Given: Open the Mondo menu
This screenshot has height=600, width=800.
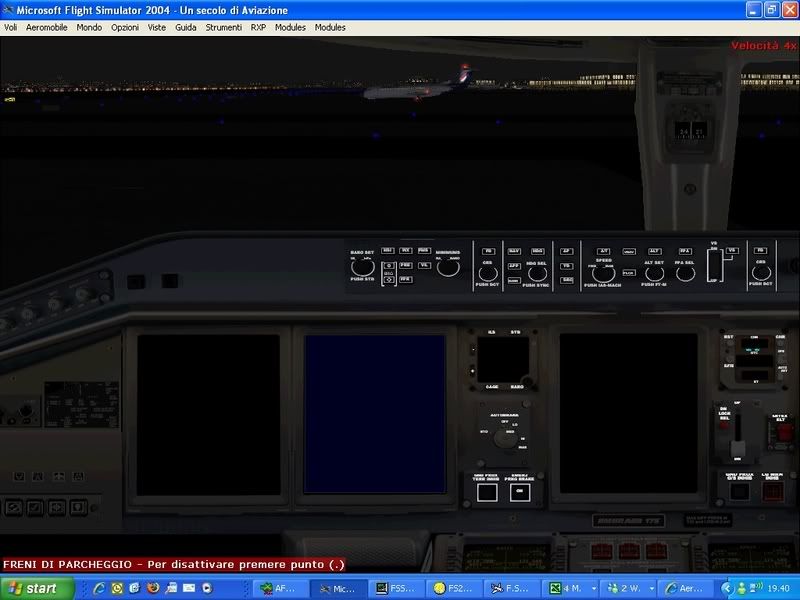Looking at the screenshot, I should click(x=89, y=28).
